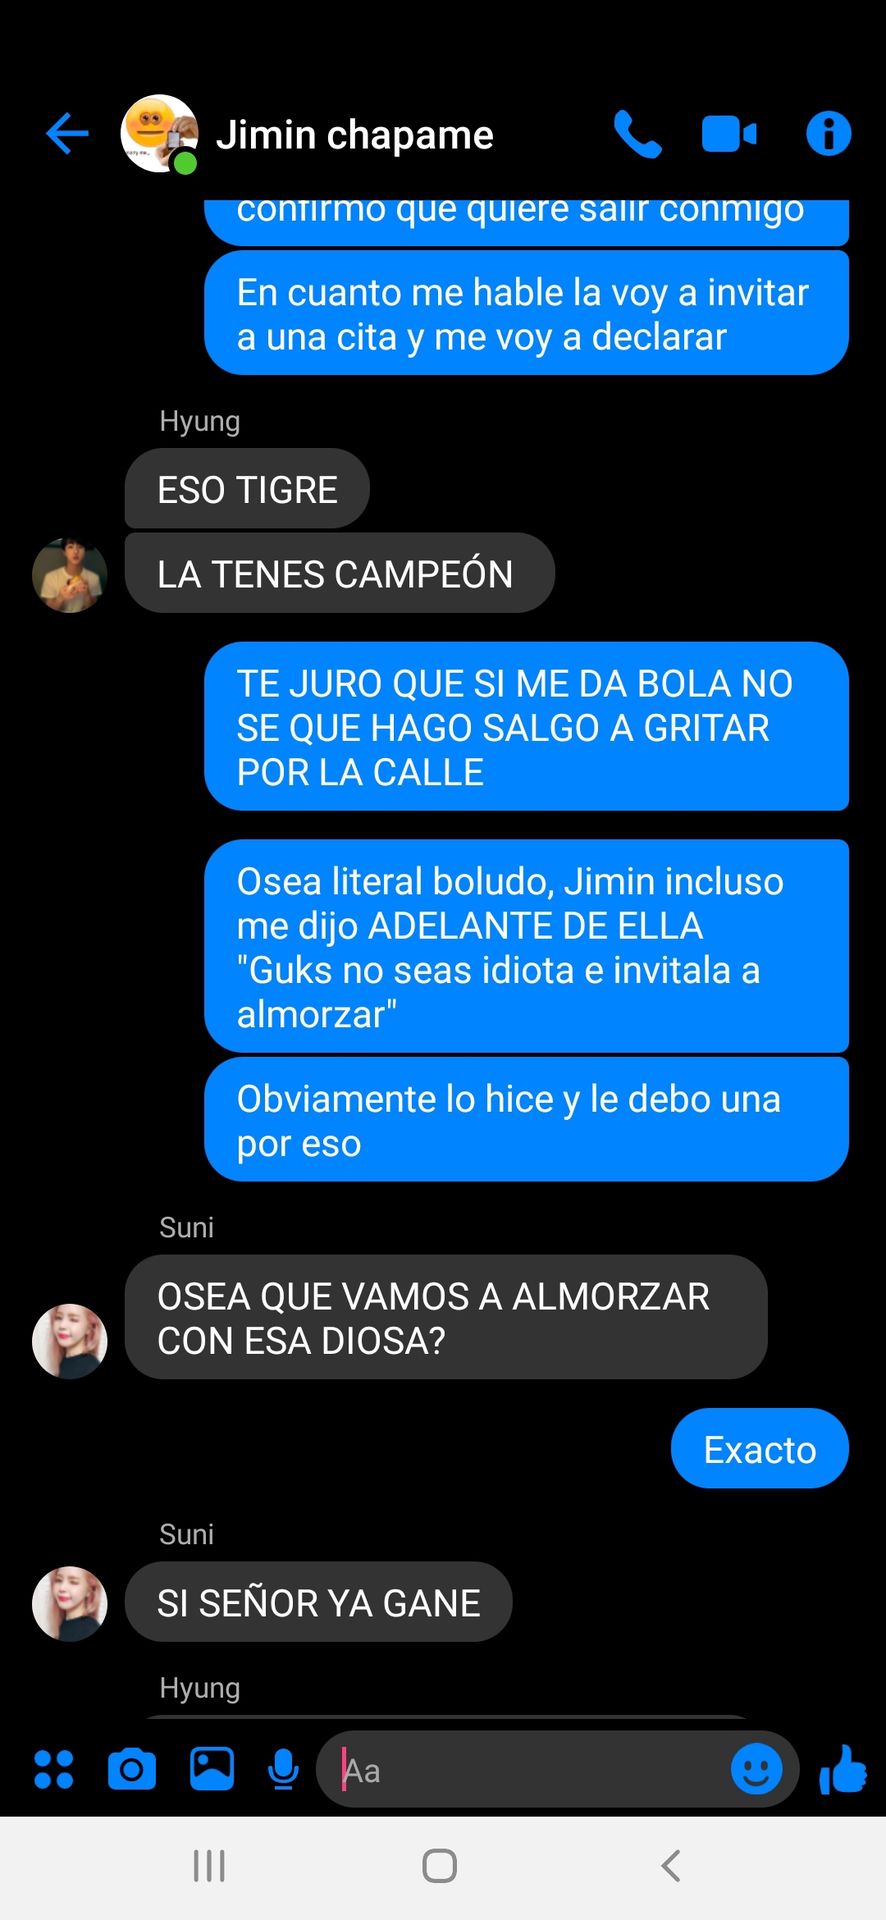Tap Suni's avatar next to SI SEÑOR YA GANE
The width and height of the screenshot is (886, 1920).
click(70, 1603)
